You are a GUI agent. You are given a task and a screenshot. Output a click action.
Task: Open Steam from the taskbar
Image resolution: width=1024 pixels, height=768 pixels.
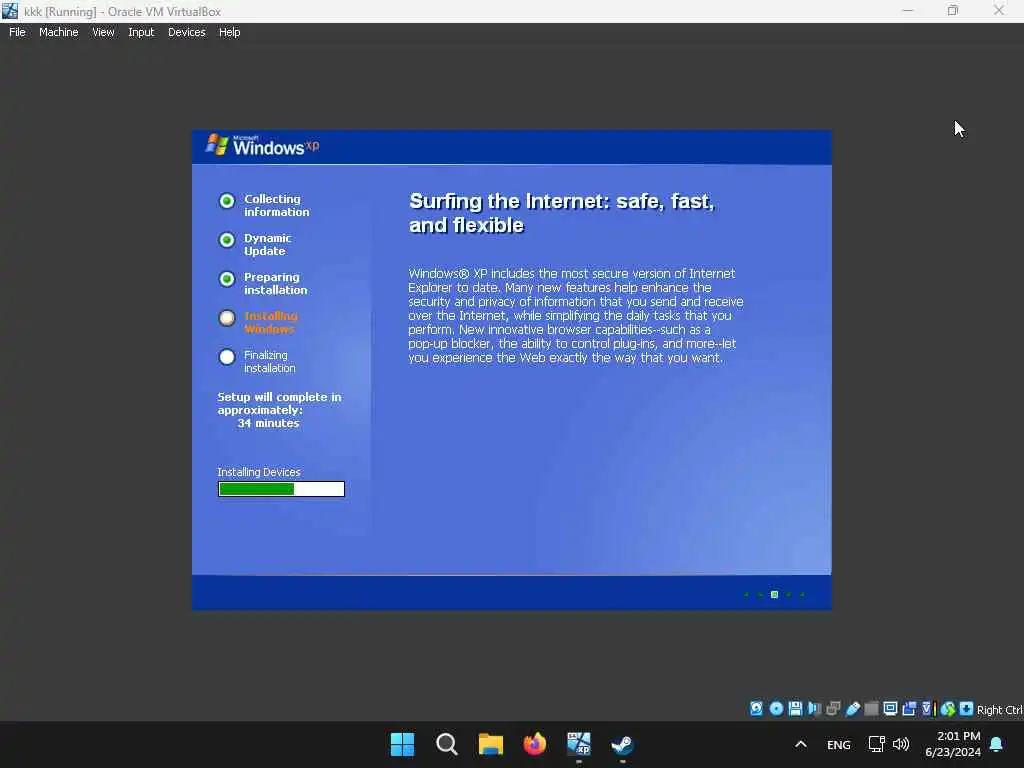coord(622,744)
